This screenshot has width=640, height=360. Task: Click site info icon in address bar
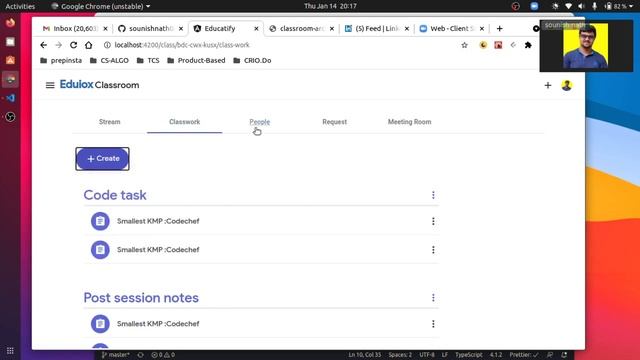click(x=107, y=45)
